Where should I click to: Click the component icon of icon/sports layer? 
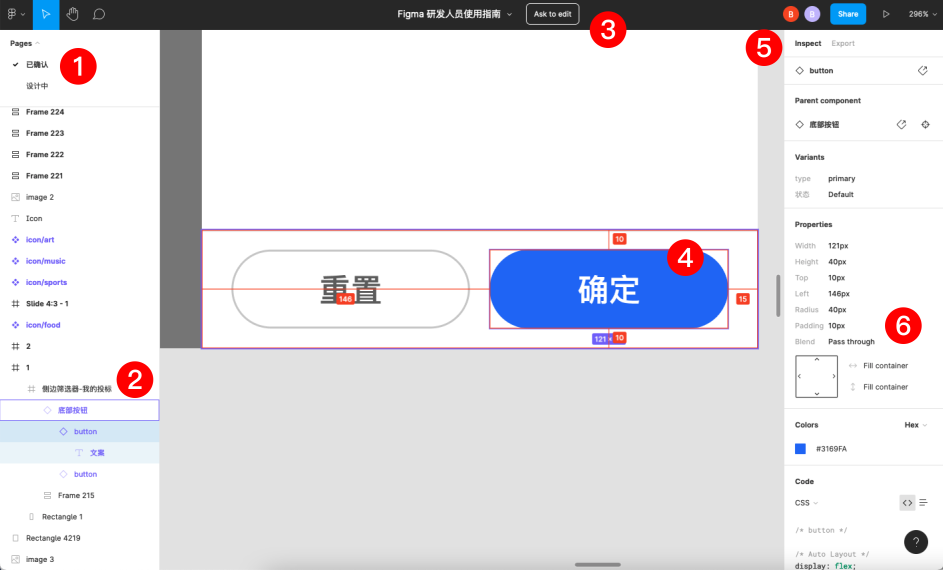point(16,282)
